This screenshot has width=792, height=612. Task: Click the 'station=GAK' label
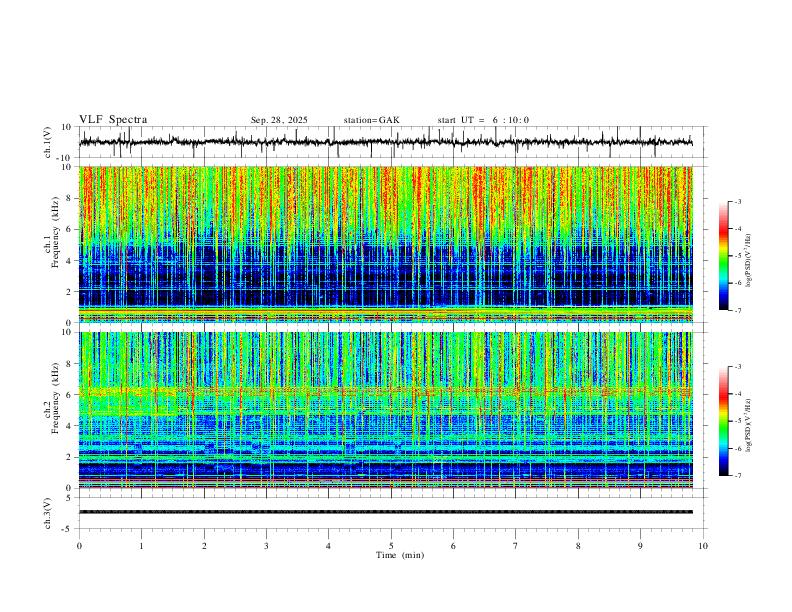[371, 120]
